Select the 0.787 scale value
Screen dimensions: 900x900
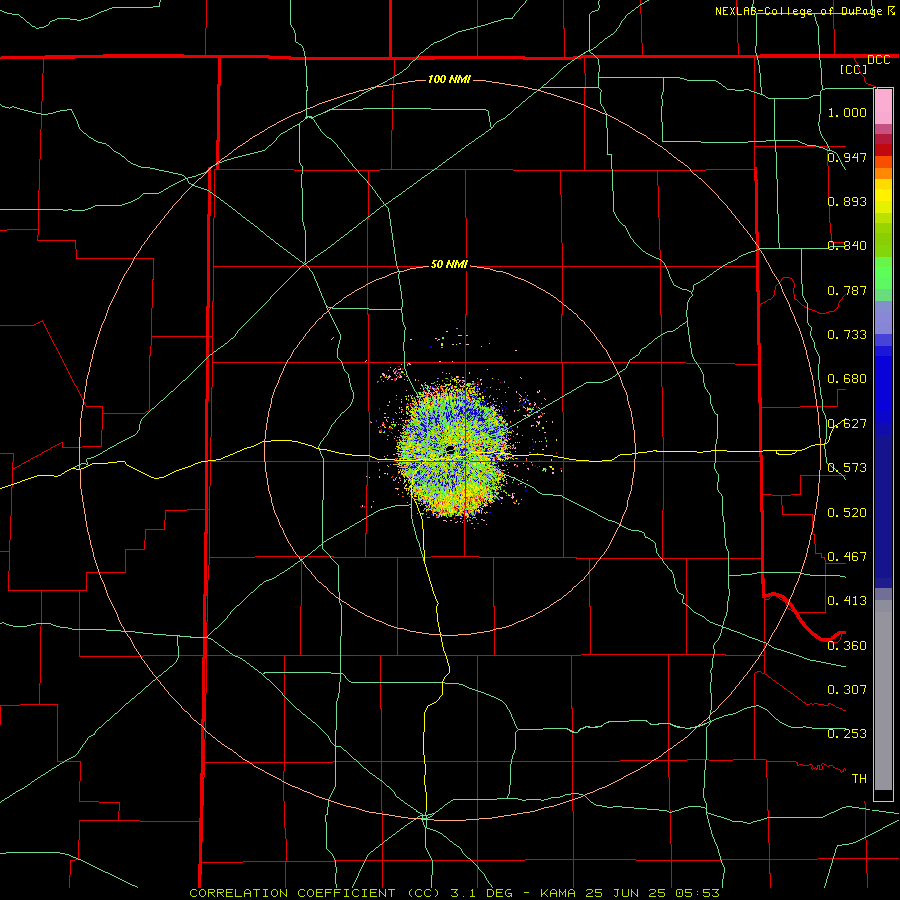[847, 290]
